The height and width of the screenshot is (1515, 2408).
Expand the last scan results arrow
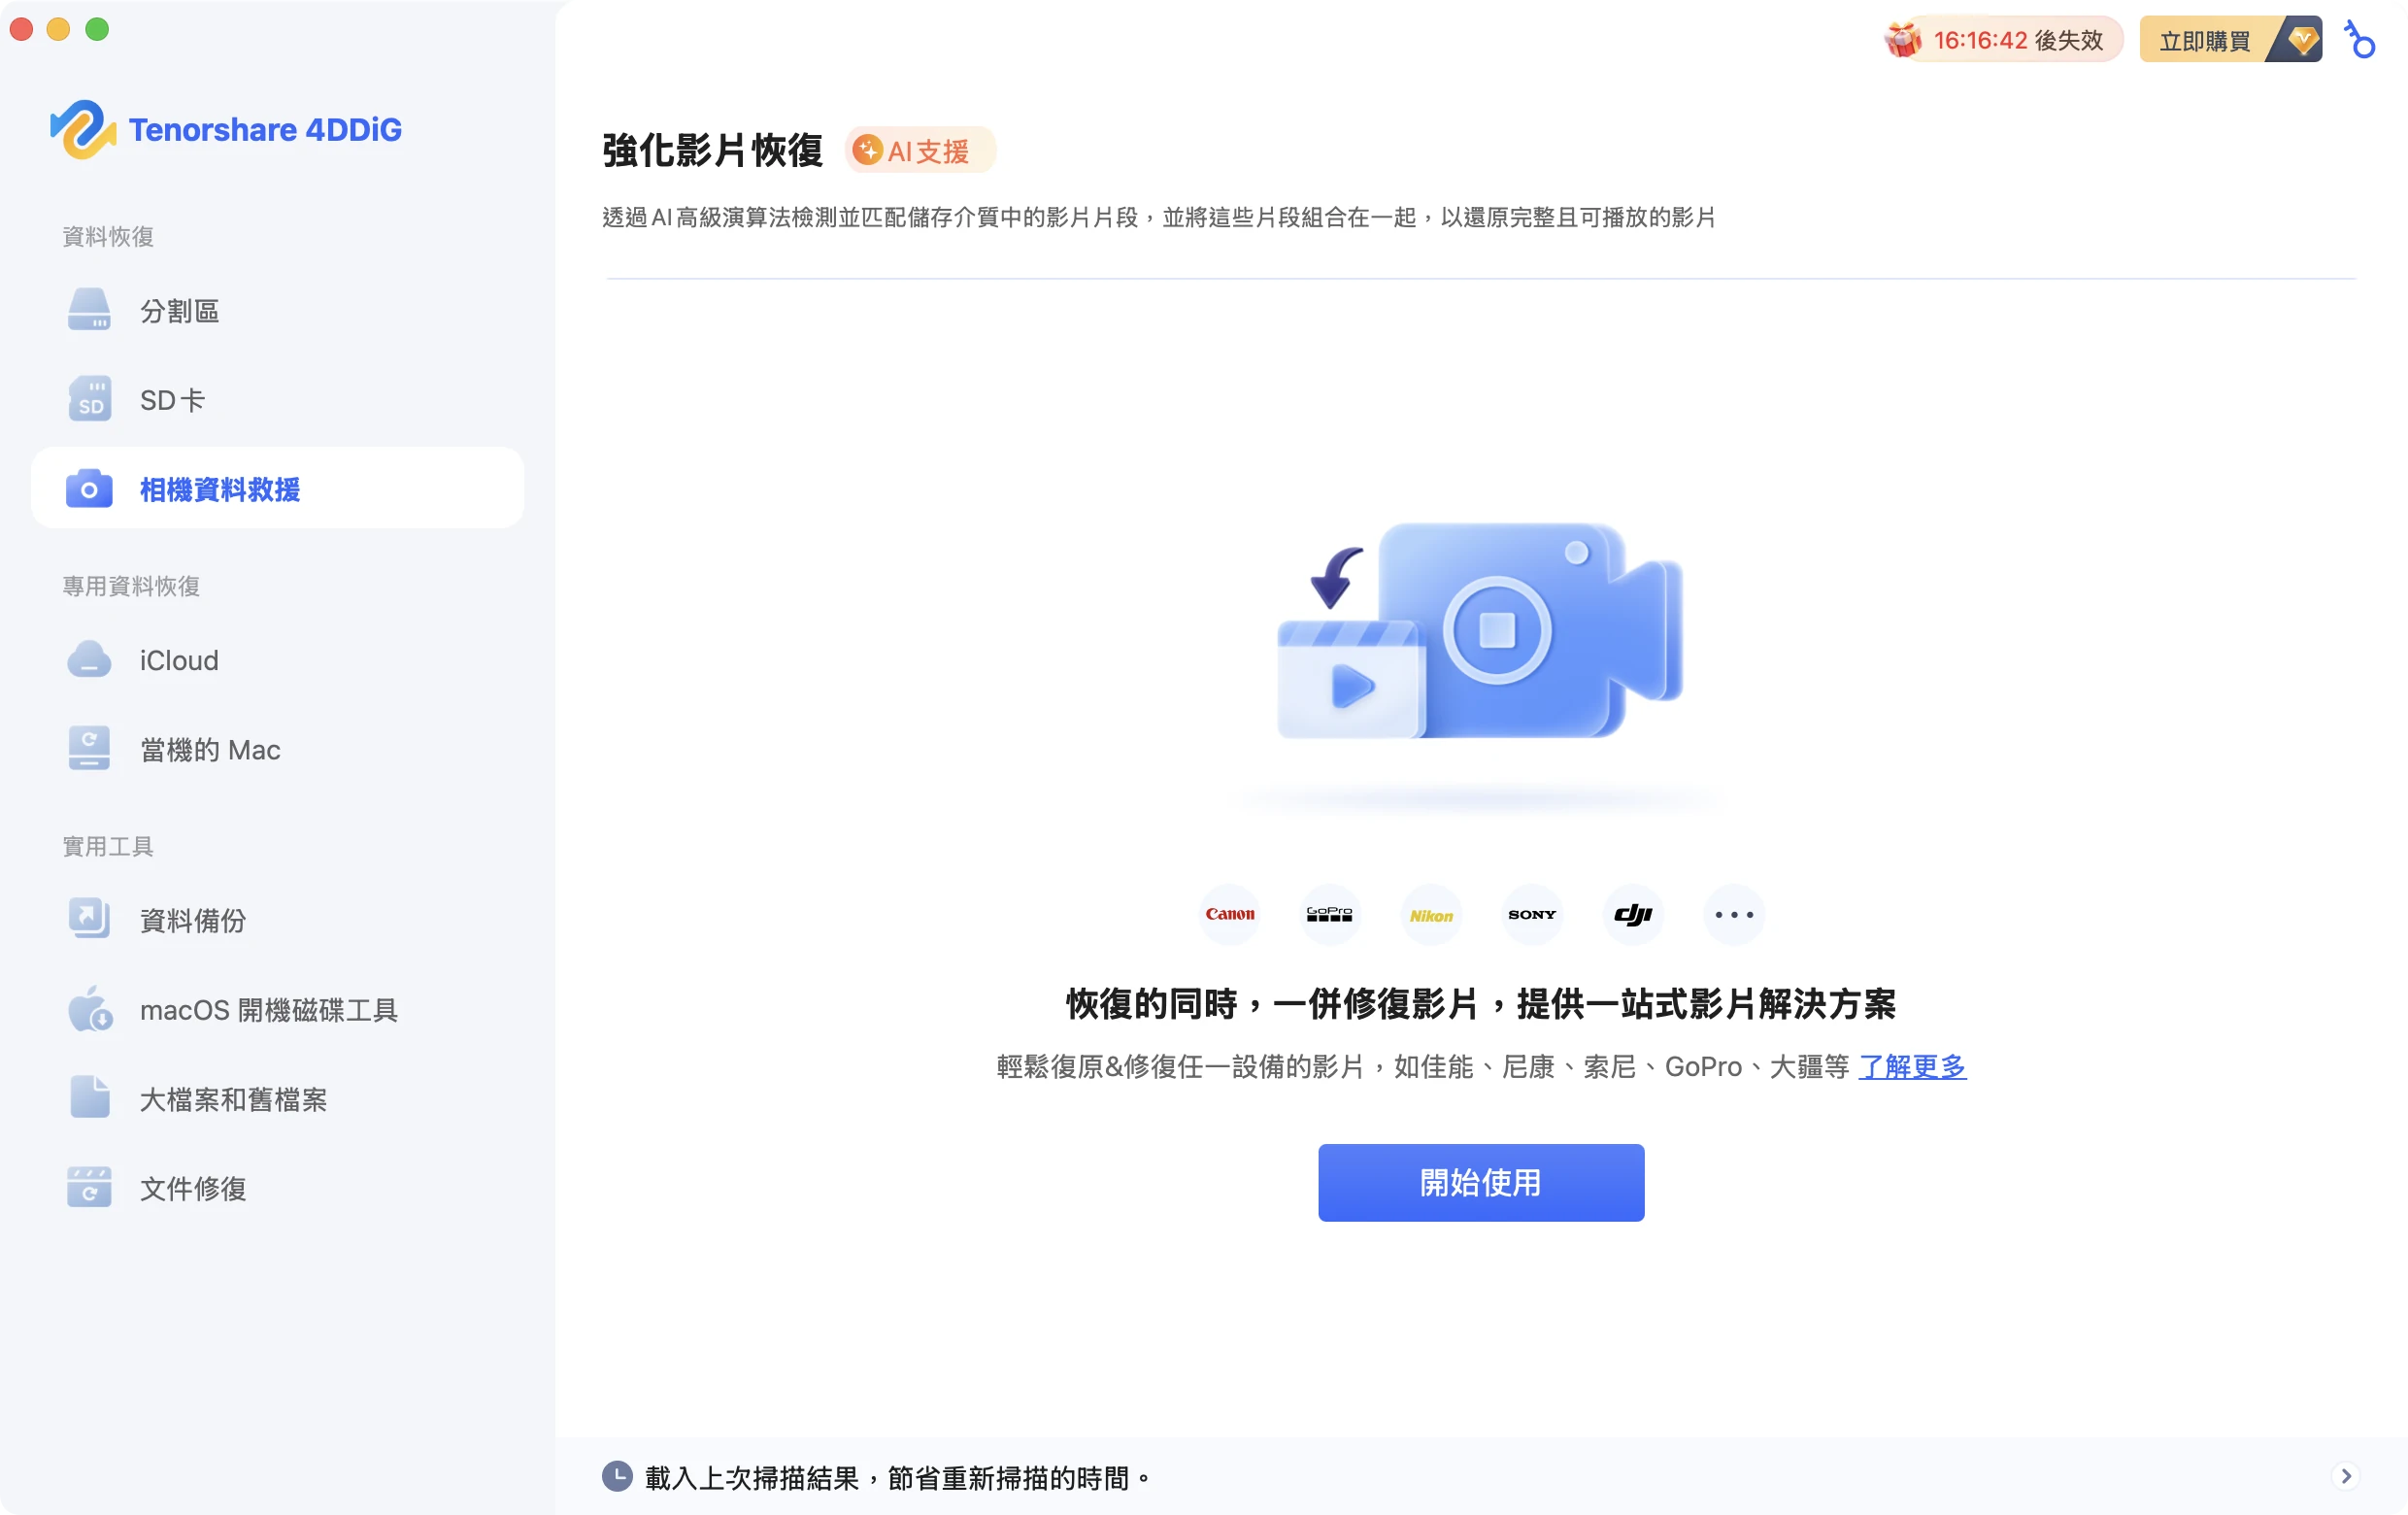[2346, 1476]
